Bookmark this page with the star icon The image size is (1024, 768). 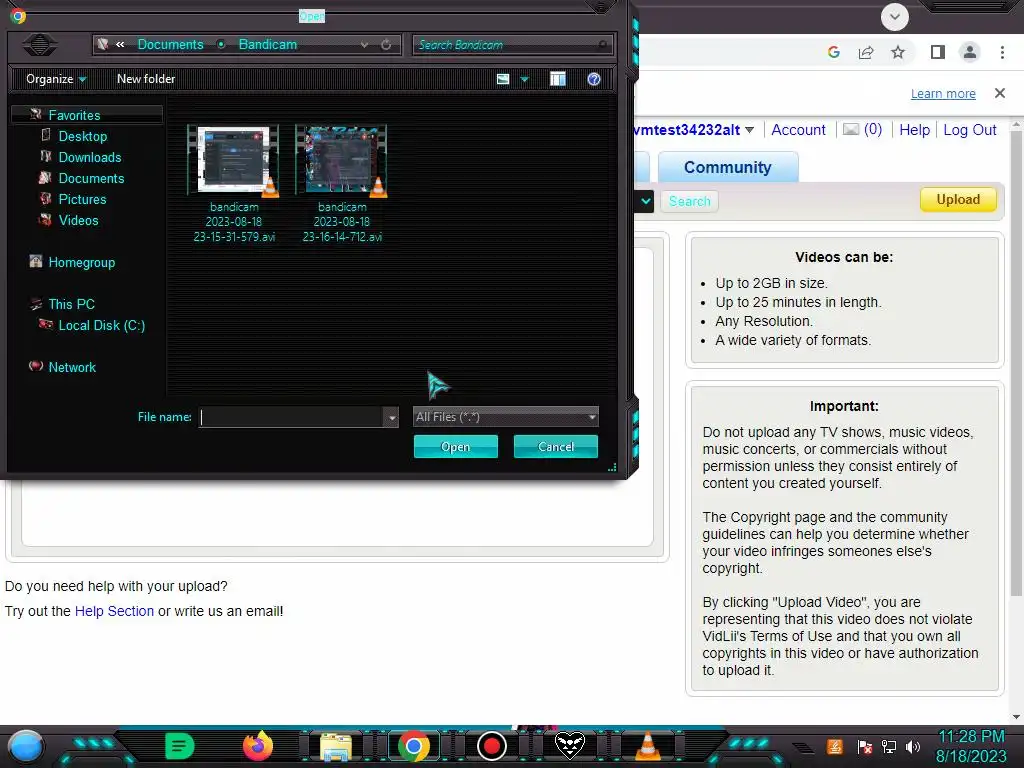pos(898,52)
